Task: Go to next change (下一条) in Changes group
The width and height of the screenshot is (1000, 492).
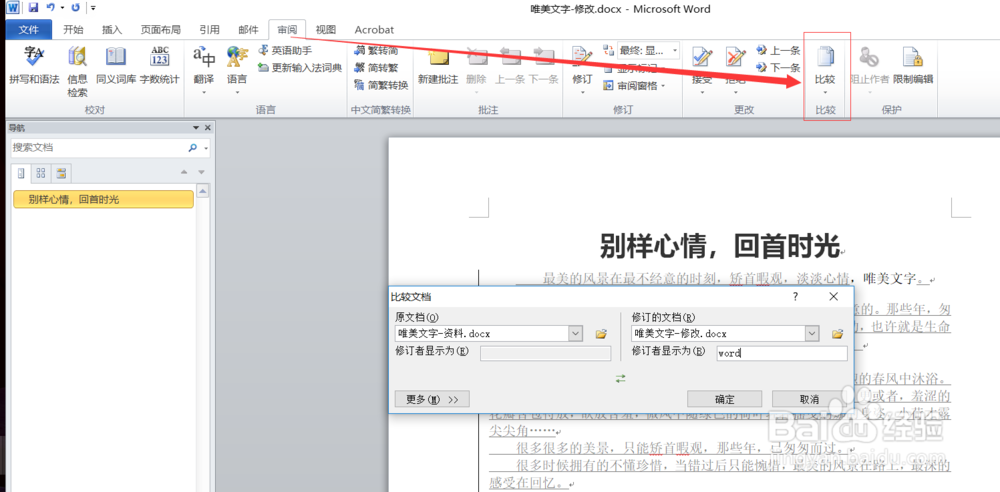Action: click(778, 68)
